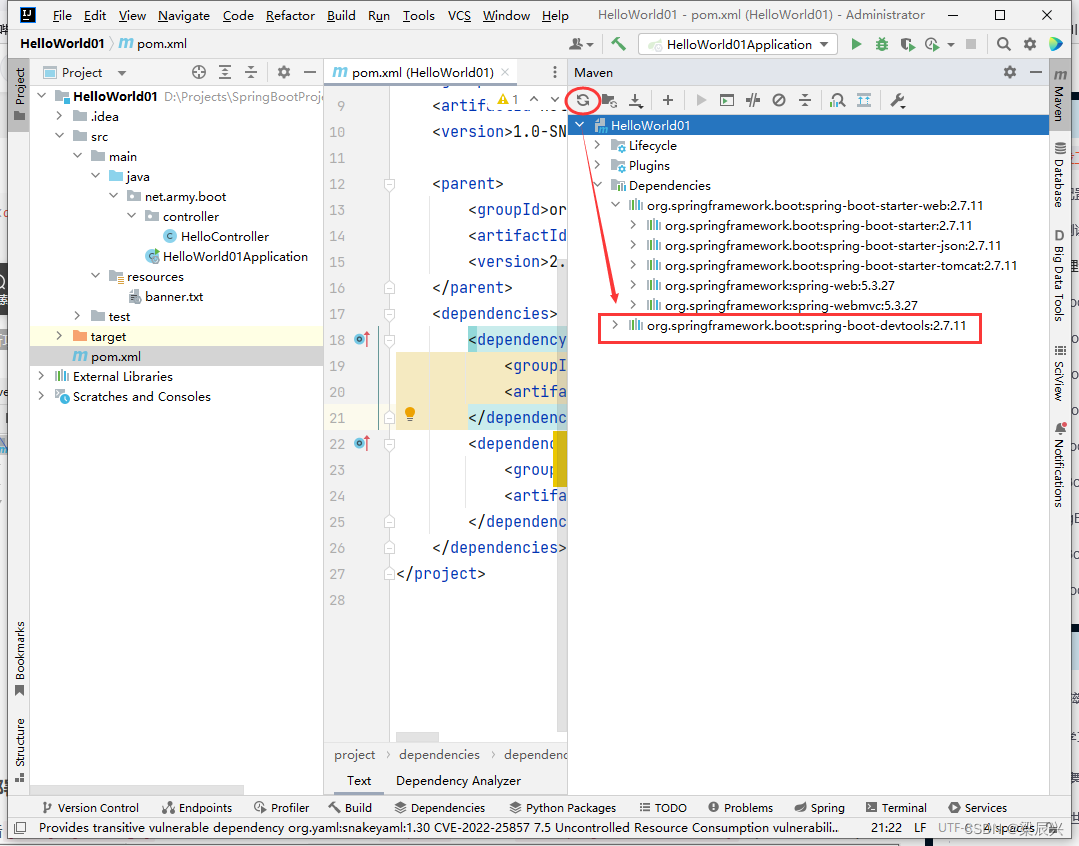The width and height of the screenshot is (1079, 846).
Task: Switch to Text tab of pom editor
Action: (x=359, y=781)
